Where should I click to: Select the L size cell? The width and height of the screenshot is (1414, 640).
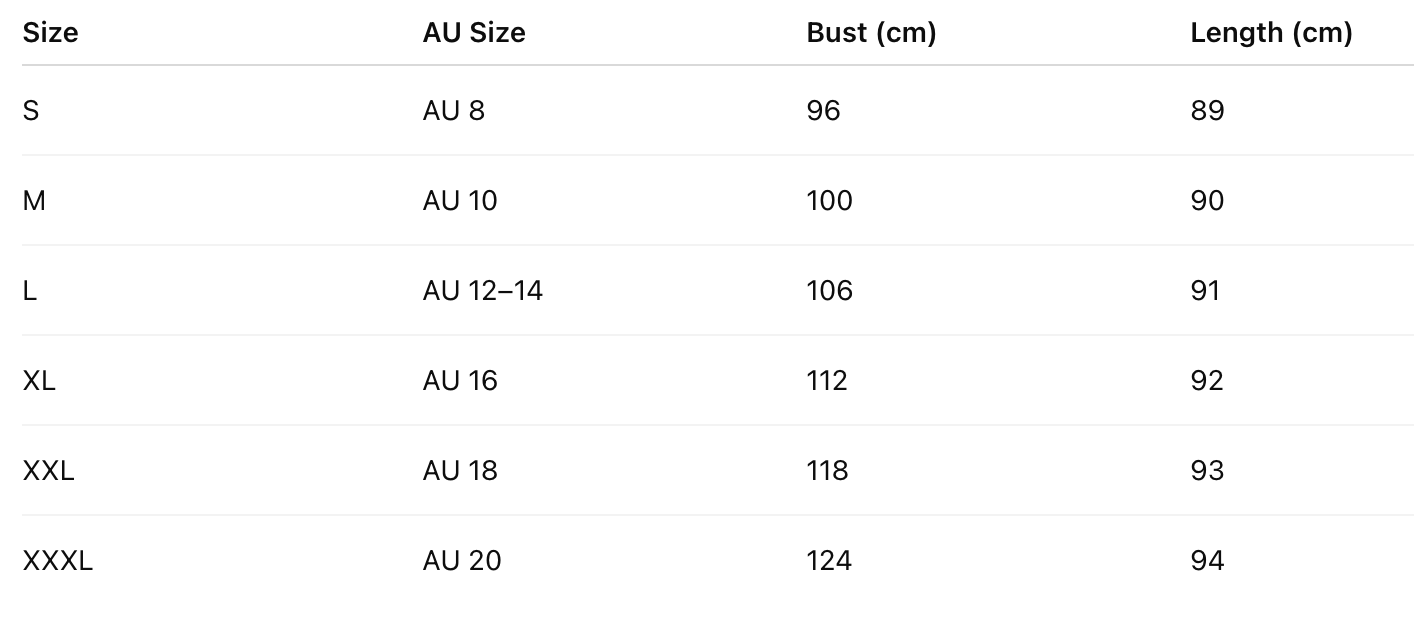[30, 291]
